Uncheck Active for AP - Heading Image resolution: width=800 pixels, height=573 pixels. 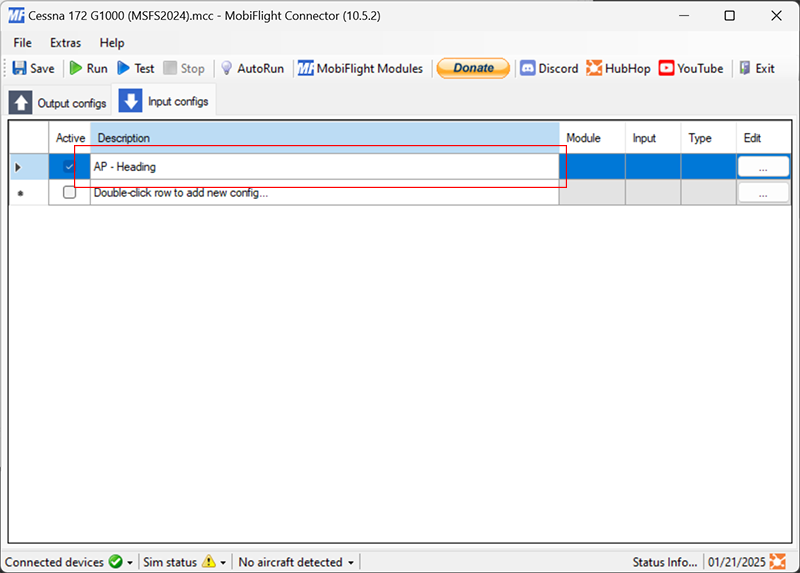[x=69, y=166]
